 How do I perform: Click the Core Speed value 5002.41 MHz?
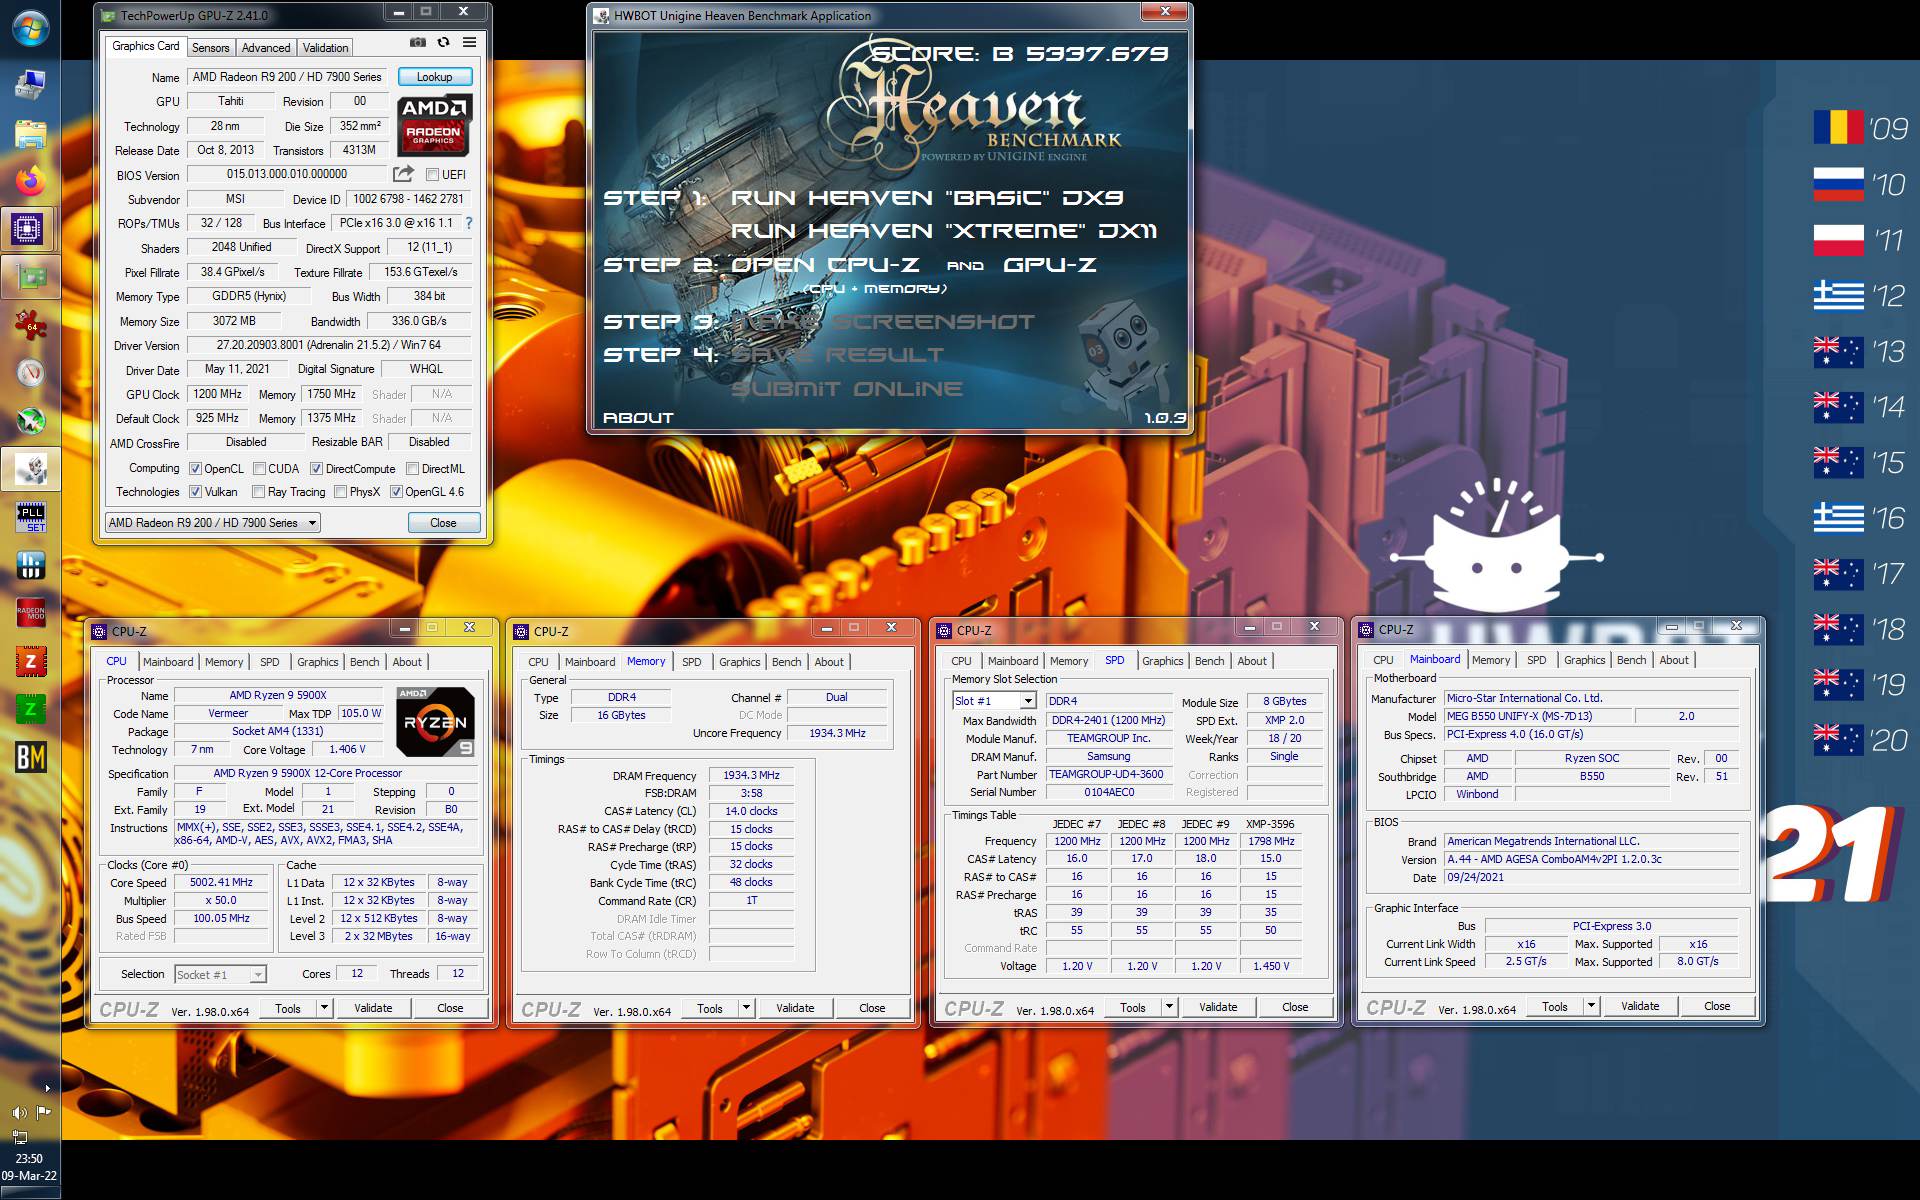221,883
